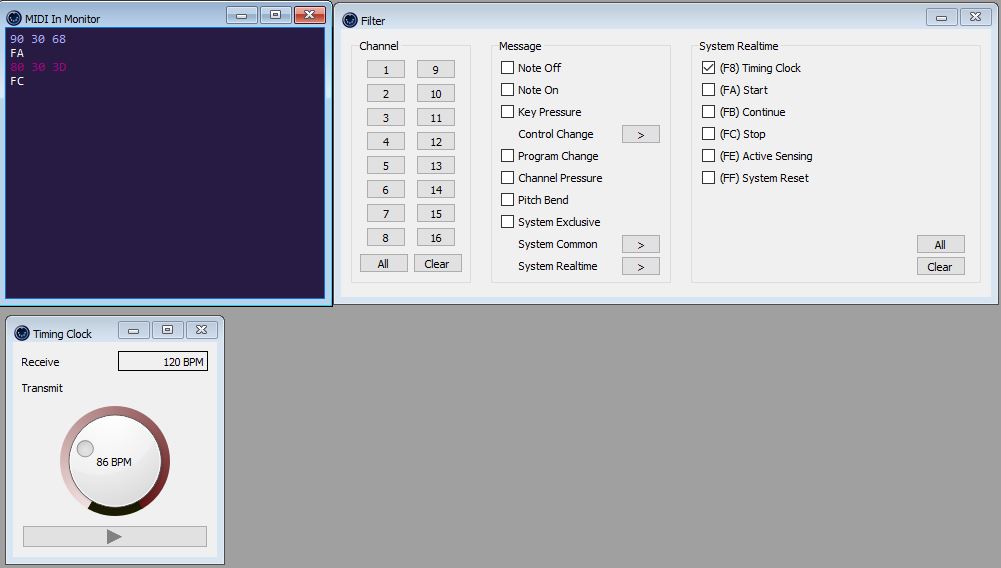The image size is (1001, 568).
Task: Click All in System Realtime group
Action: 940,244
